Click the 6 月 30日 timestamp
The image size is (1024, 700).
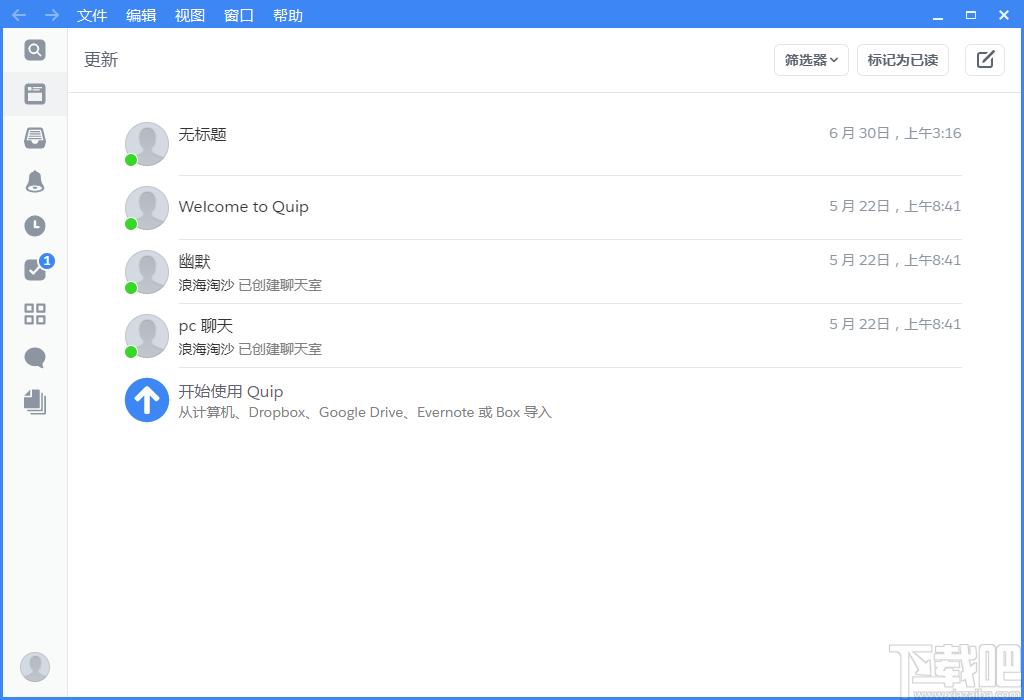895,133
